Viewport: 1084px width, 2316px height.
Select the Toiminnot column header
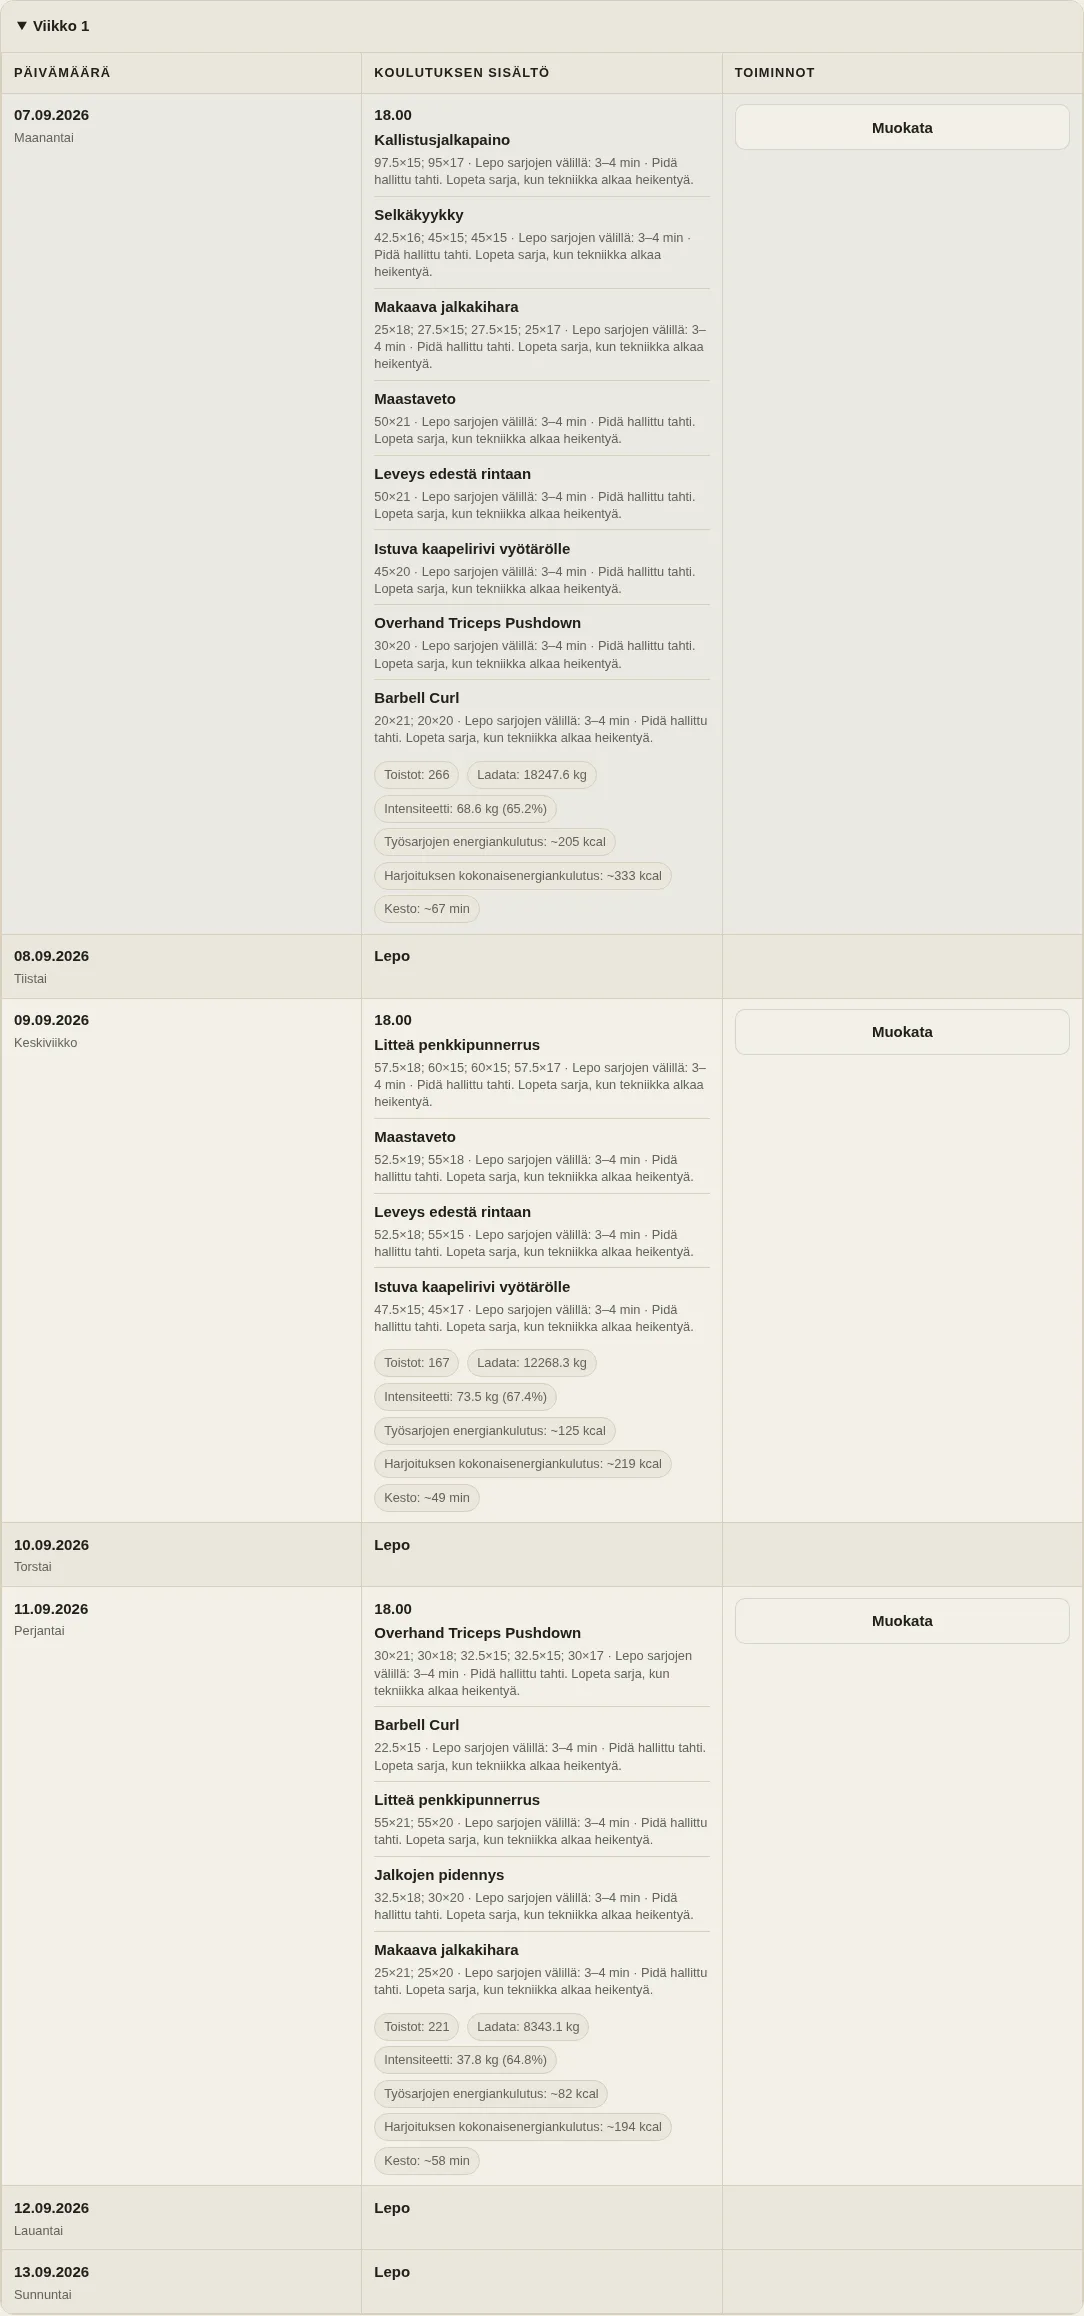[775, 73]
